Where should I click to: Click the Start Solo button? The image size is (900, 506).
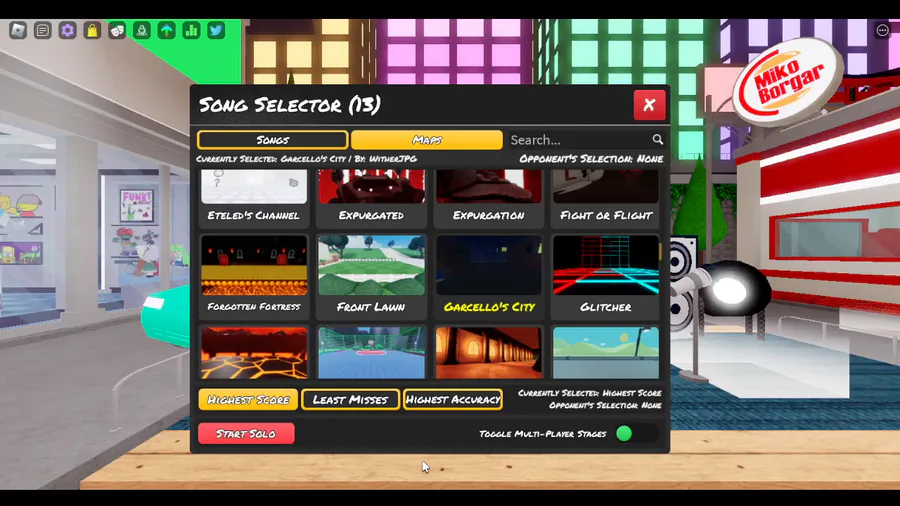click(246, 434)
